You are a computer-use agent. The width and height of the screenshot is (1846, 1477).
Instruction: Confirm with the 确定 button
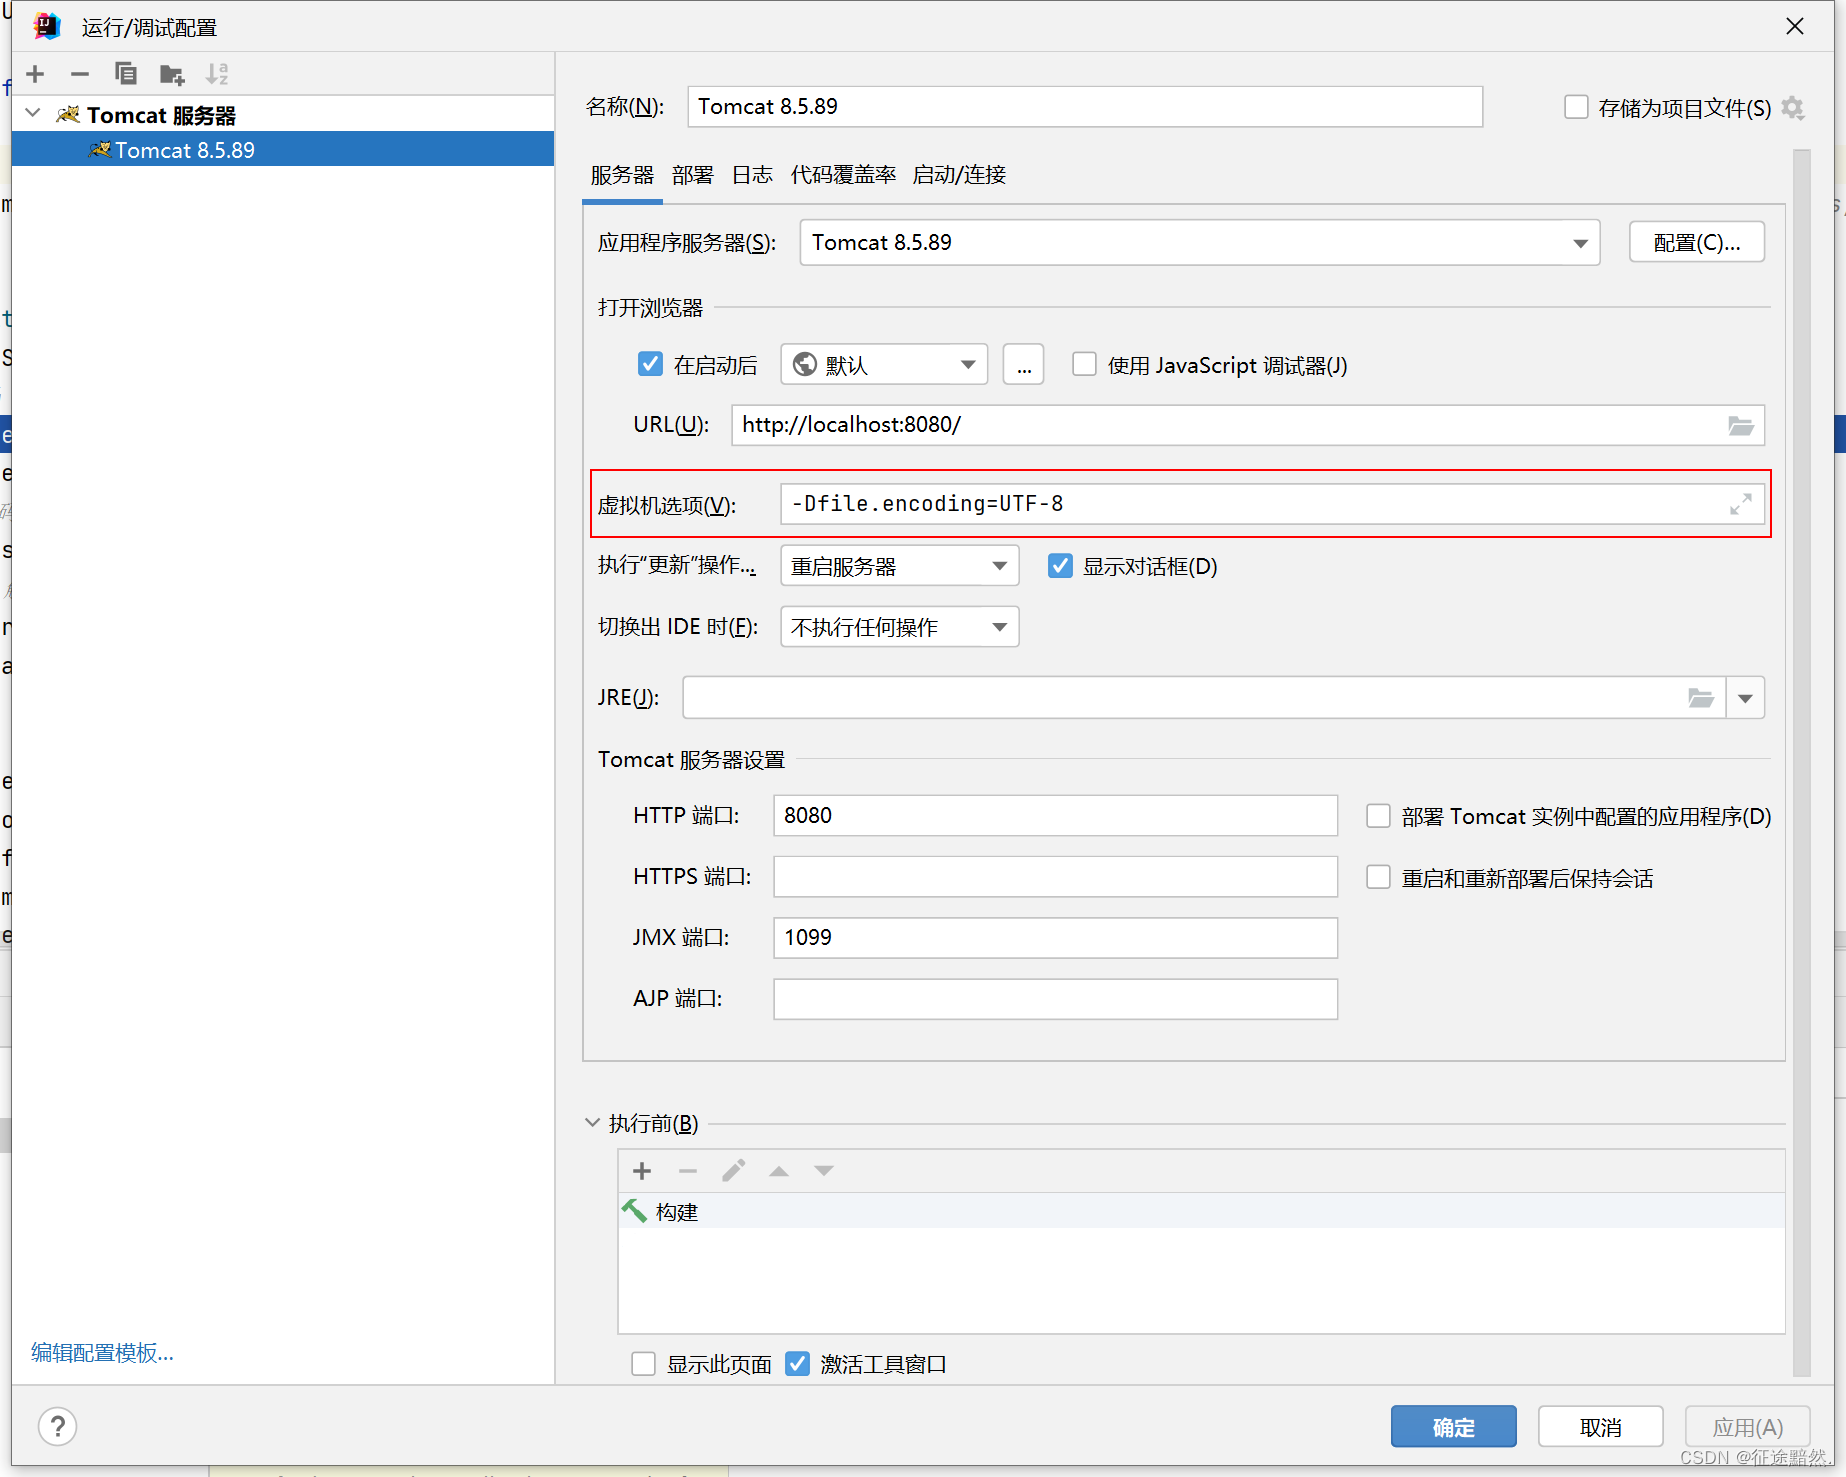pos(1453,1426)
